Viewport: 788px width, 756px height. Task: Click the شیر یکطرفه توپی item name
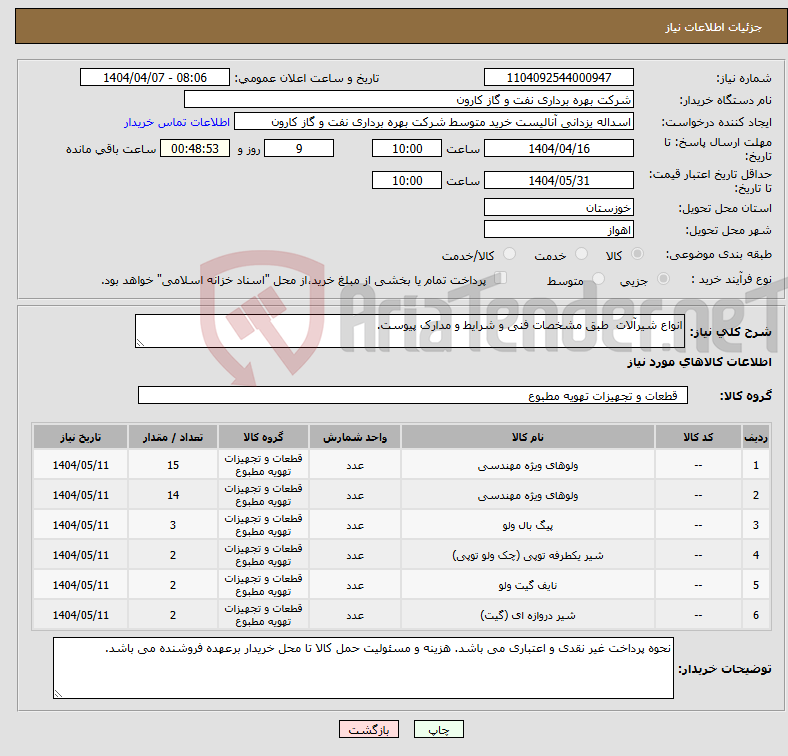[x=528, y=555]
